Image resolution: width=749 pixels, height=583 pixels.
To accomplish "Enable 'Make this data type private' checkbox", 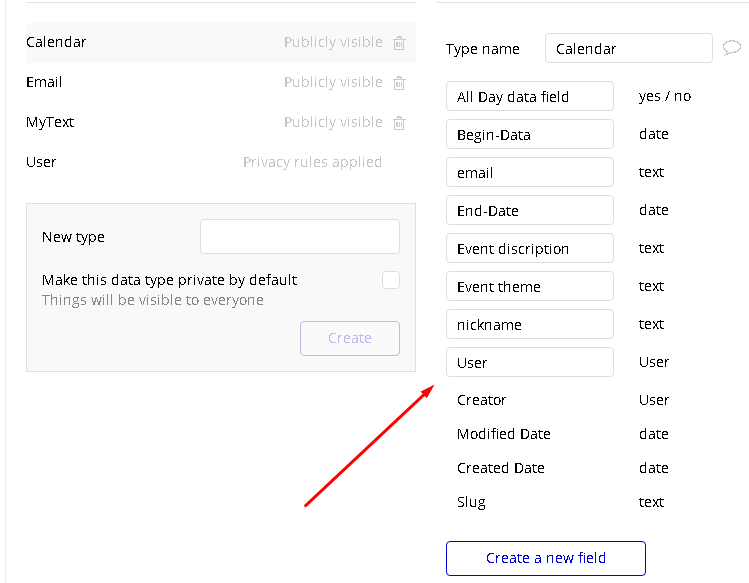I will pos(391,280).
